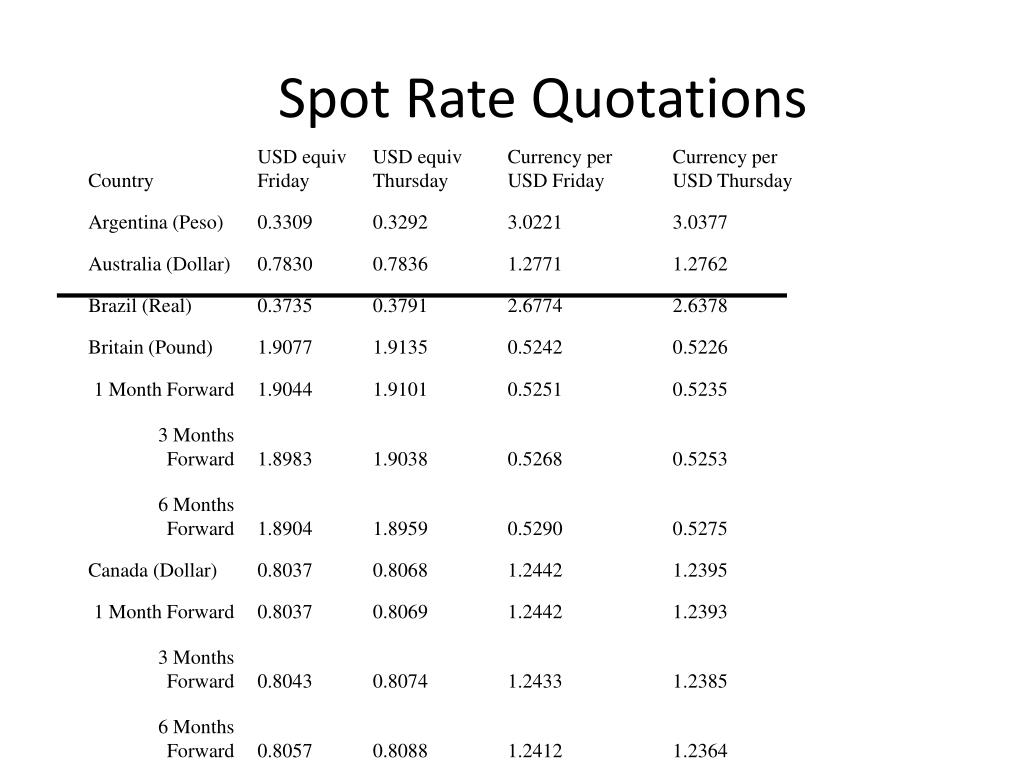This screenshot has width=1024, height=768.
Task: Click Britain 1 Month Forward label
Action: pyautogui.click(x=164, y=390)
